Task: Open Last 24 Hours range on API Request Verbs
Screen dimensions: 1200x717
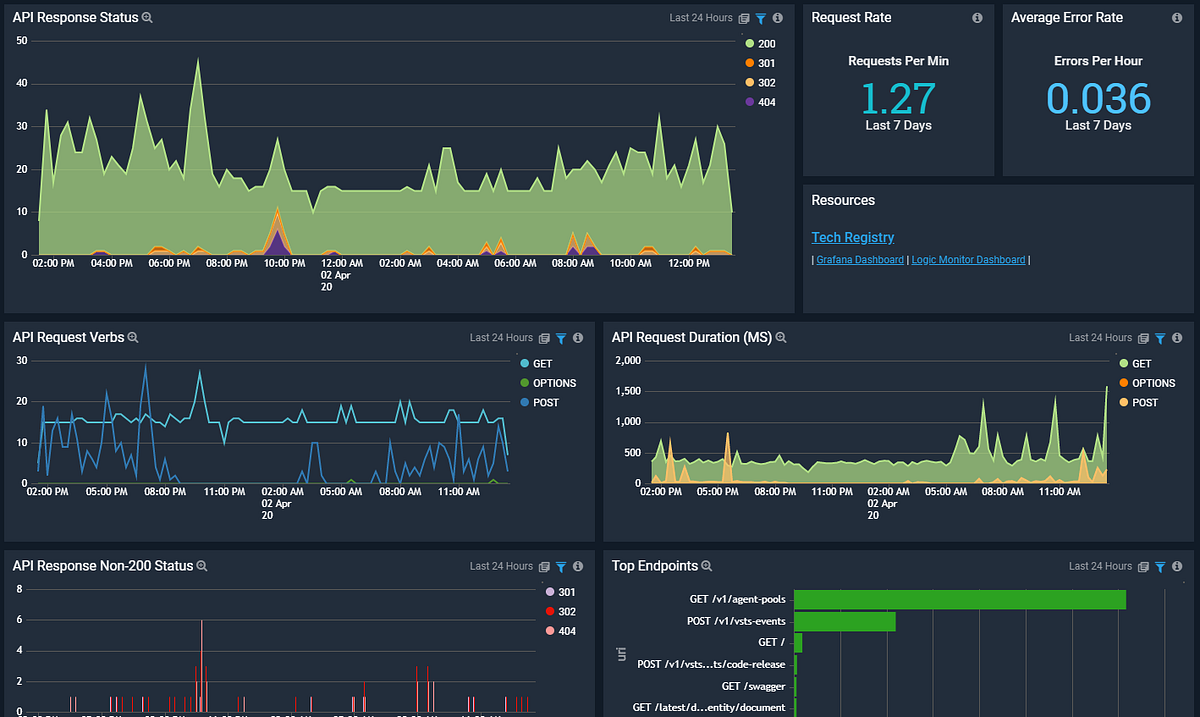Action: (501, 338)
